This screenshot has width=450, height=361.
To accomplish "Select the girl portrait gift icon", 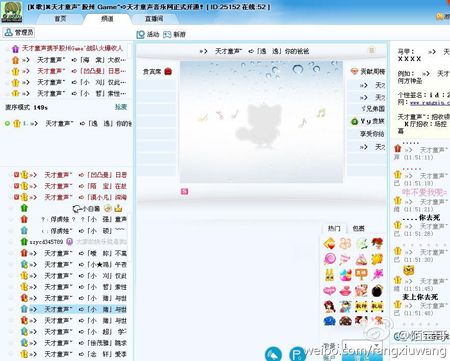I will [x=329, y=306].
